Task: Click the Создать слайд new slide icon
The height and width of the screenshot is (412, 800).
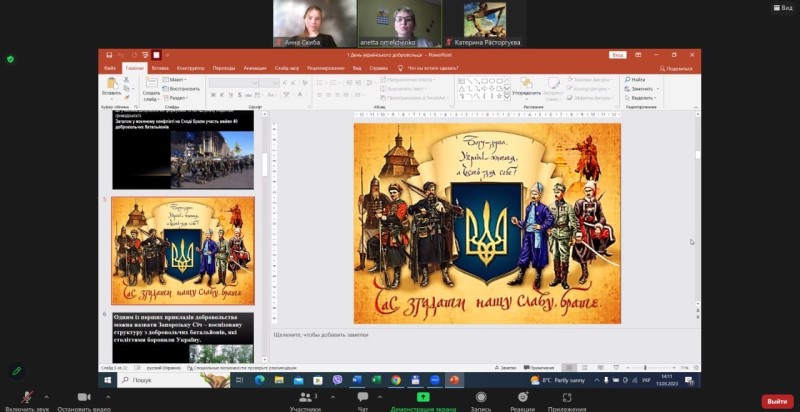Action: [x=152, y=83]
